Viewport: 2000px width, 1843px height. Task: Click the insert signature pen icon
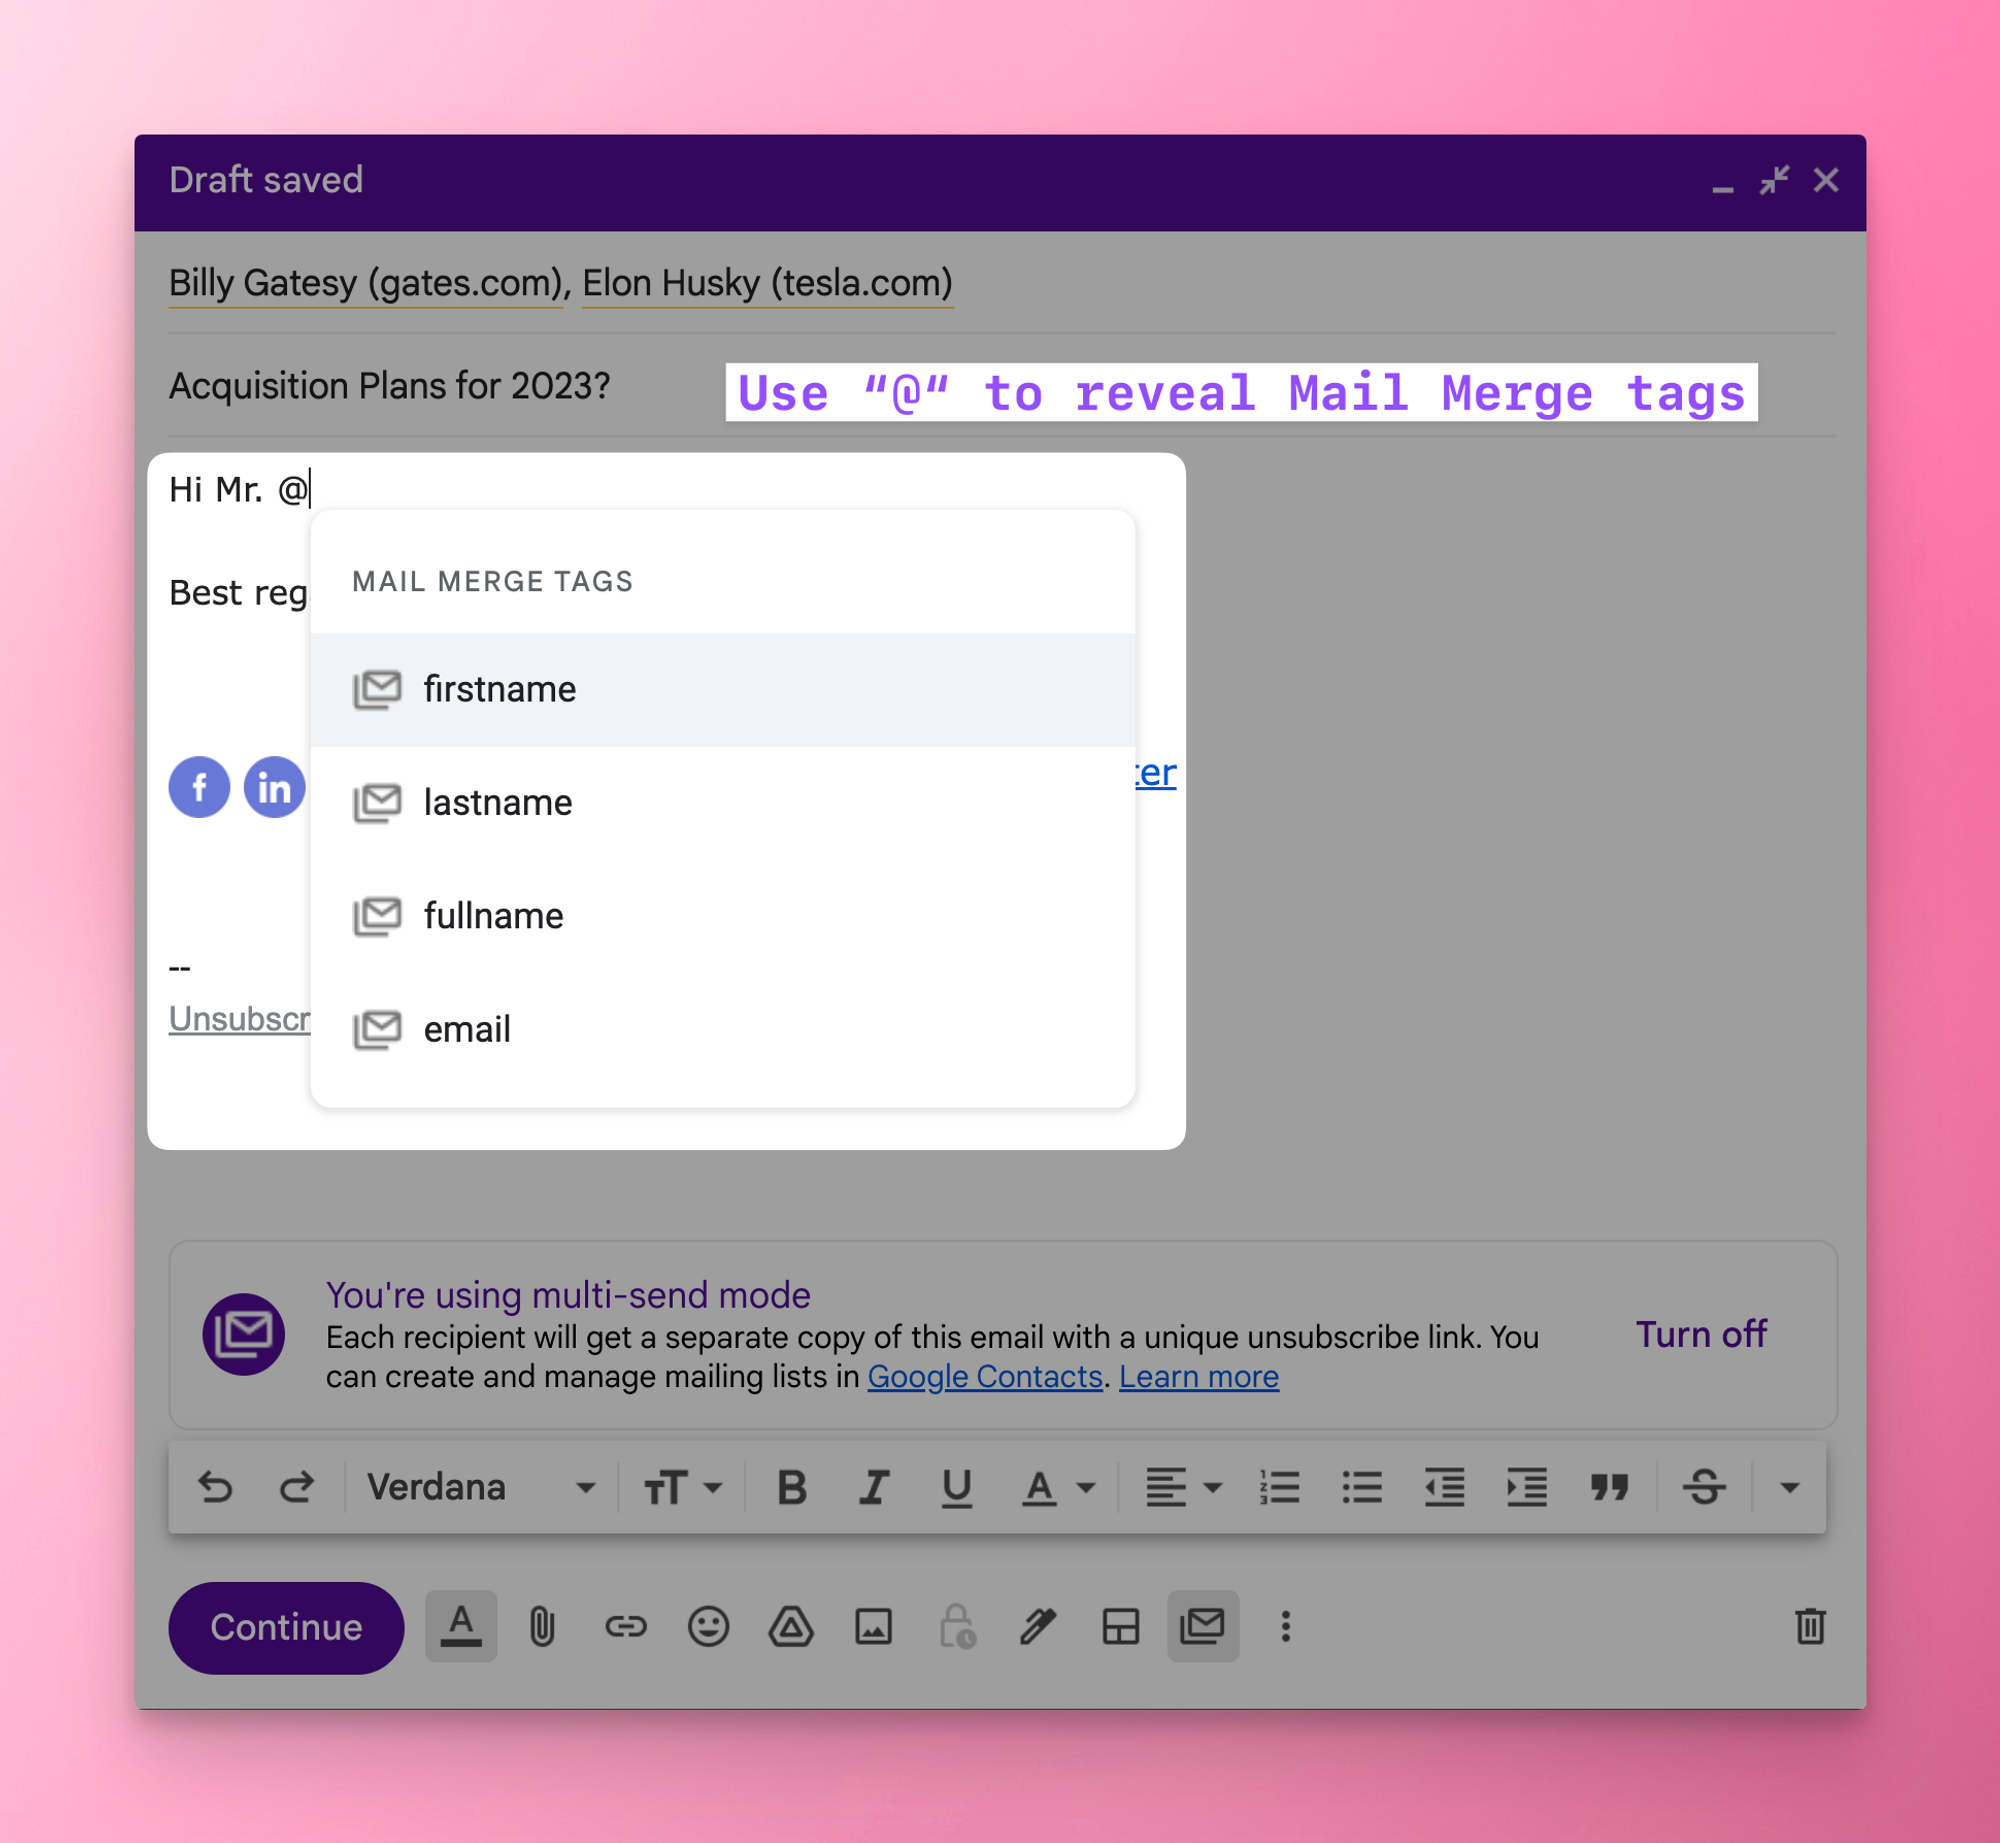pos(1038,1627)
